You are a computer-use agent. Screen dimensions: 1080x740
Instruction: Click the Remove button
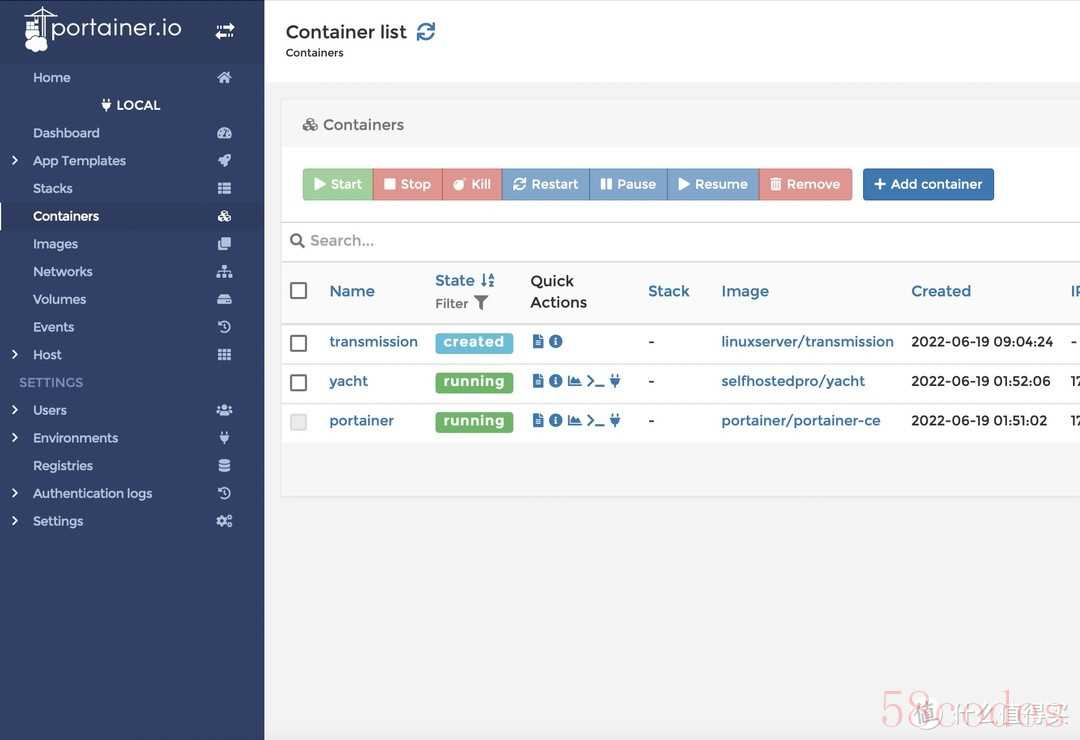pyautogui.click(x=805, y=184)
